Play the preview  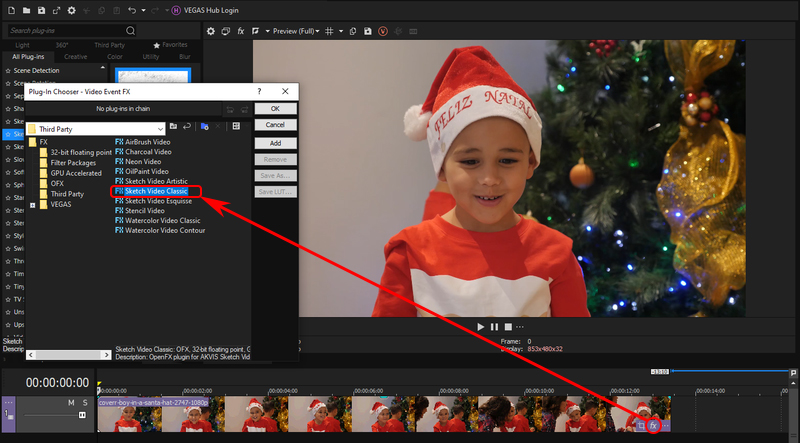(x=480, y=327)
